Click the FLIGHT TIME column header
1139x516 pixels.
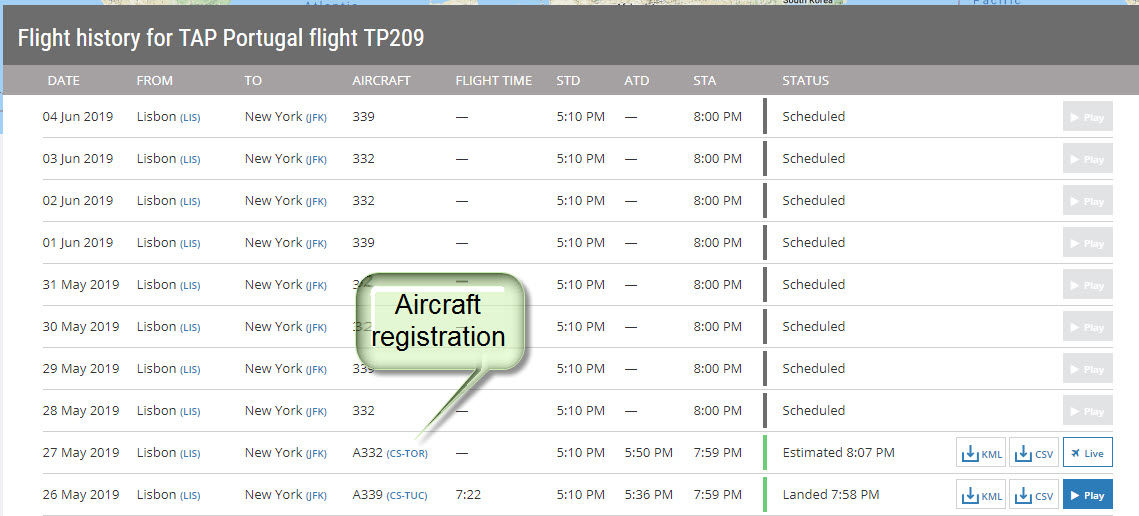click(493, 80)
